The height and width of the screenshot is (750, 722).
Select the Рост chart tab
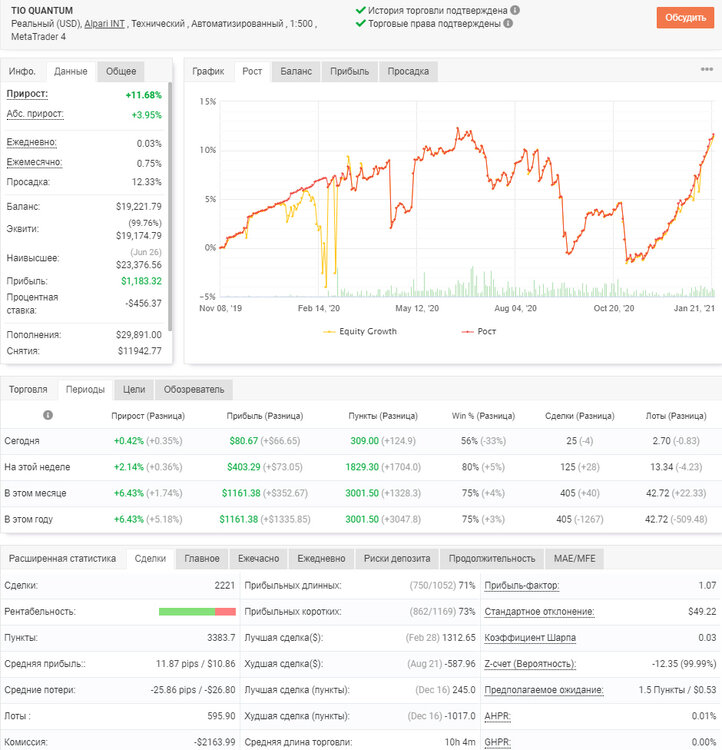click(252, 71)
